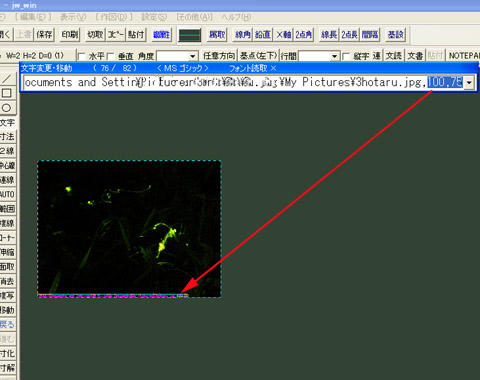Image resolution: width=480 pixels, height=380 pixels.
Task: Enable the 垂直 vertical checkbox
Action: tap(110, 56)
